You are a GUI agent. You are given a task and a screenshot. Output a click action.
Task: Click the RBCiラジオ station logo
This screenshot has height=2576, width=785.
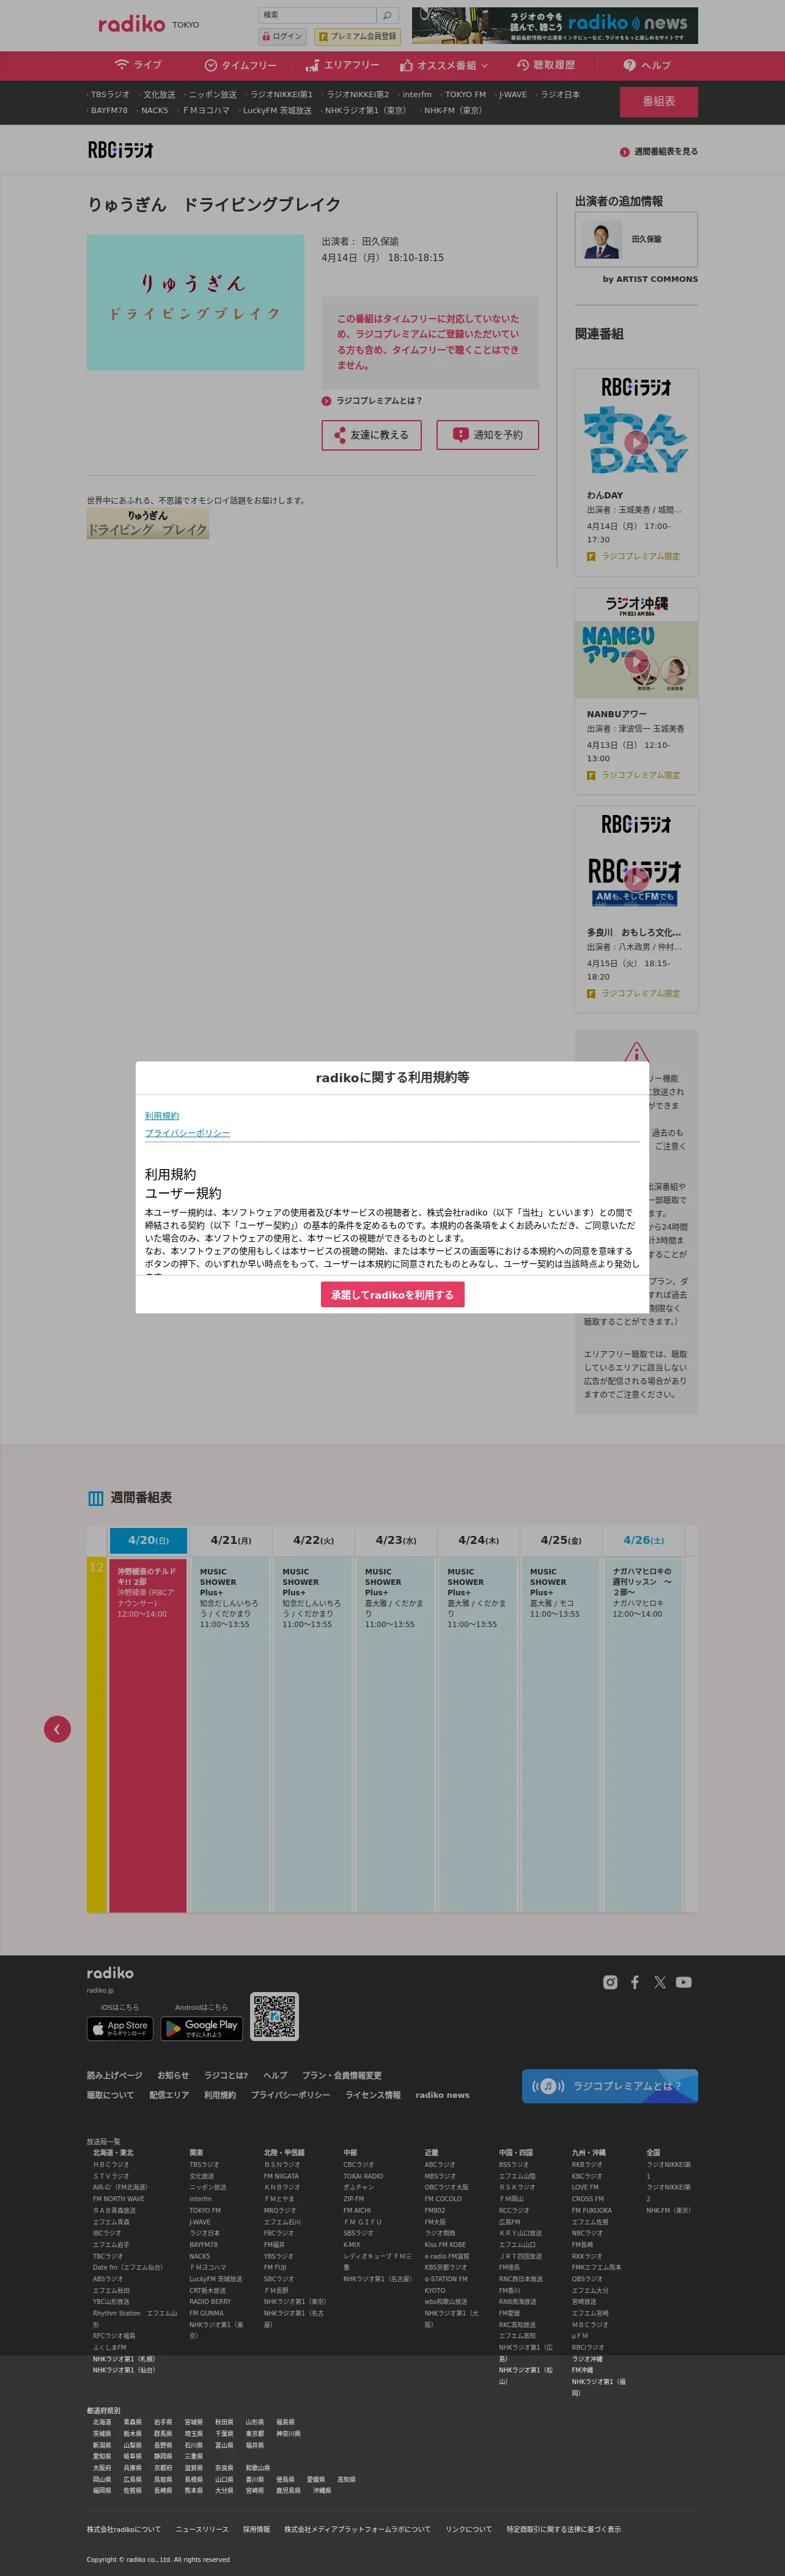pyautogui.click(x=120, y=150)
